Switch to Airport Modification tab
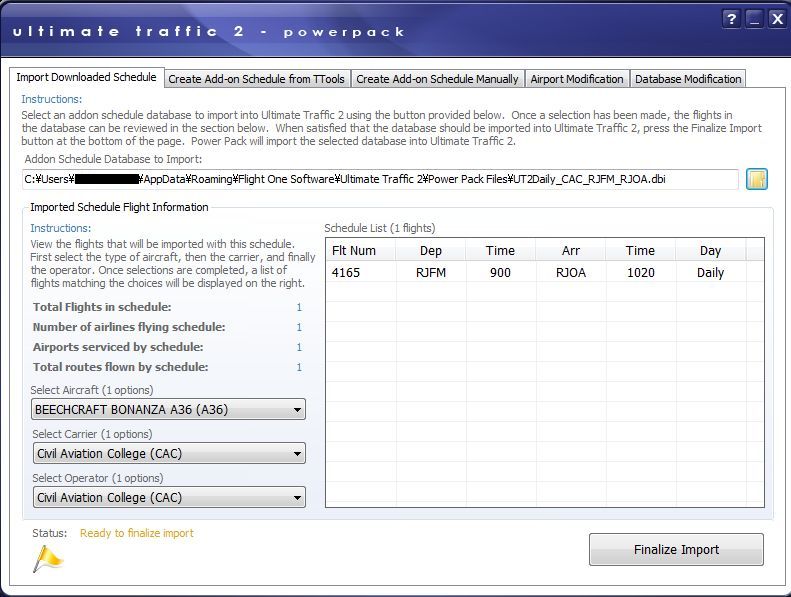The width and height of the screenshot is (791, 597). pos(577,79)
